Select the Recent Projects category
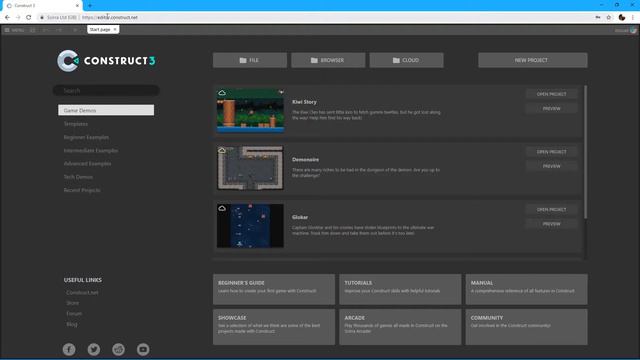 click(x=82, y=190)
